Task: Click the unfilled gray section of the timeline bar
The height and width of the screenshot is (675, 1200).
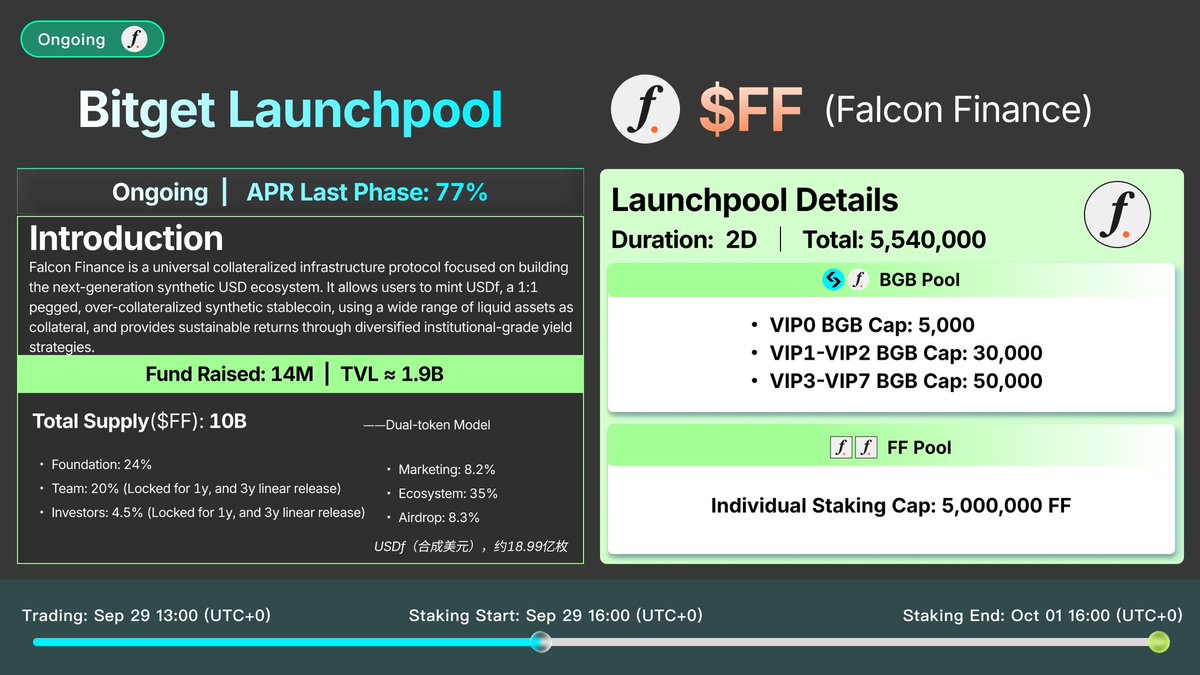Action: 850,642
